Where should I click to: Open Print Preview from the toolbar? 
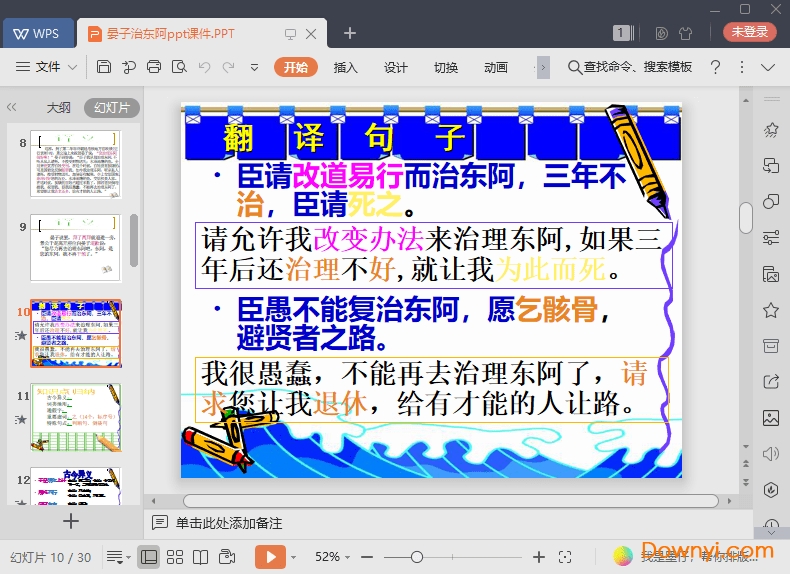tap(178, 67)
